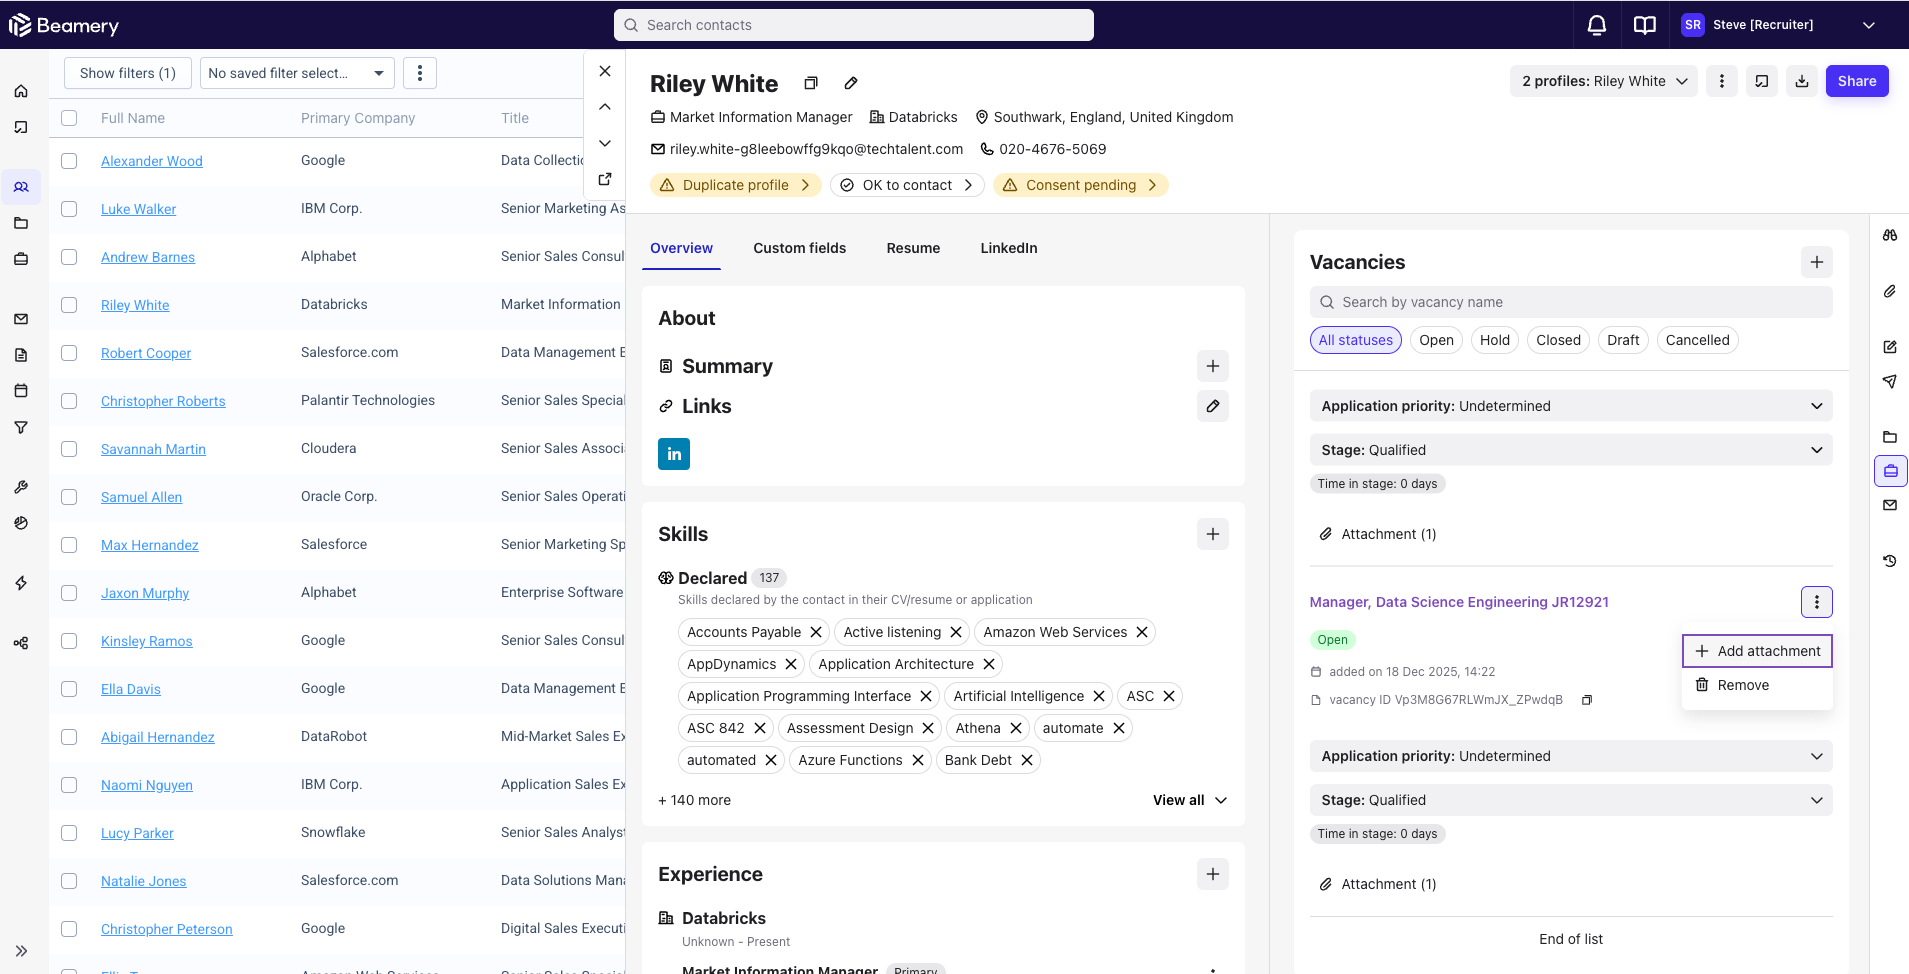The image size is (1909, 974).
Task: Copy the vacancy ID icon
Action: point(1586,700)
